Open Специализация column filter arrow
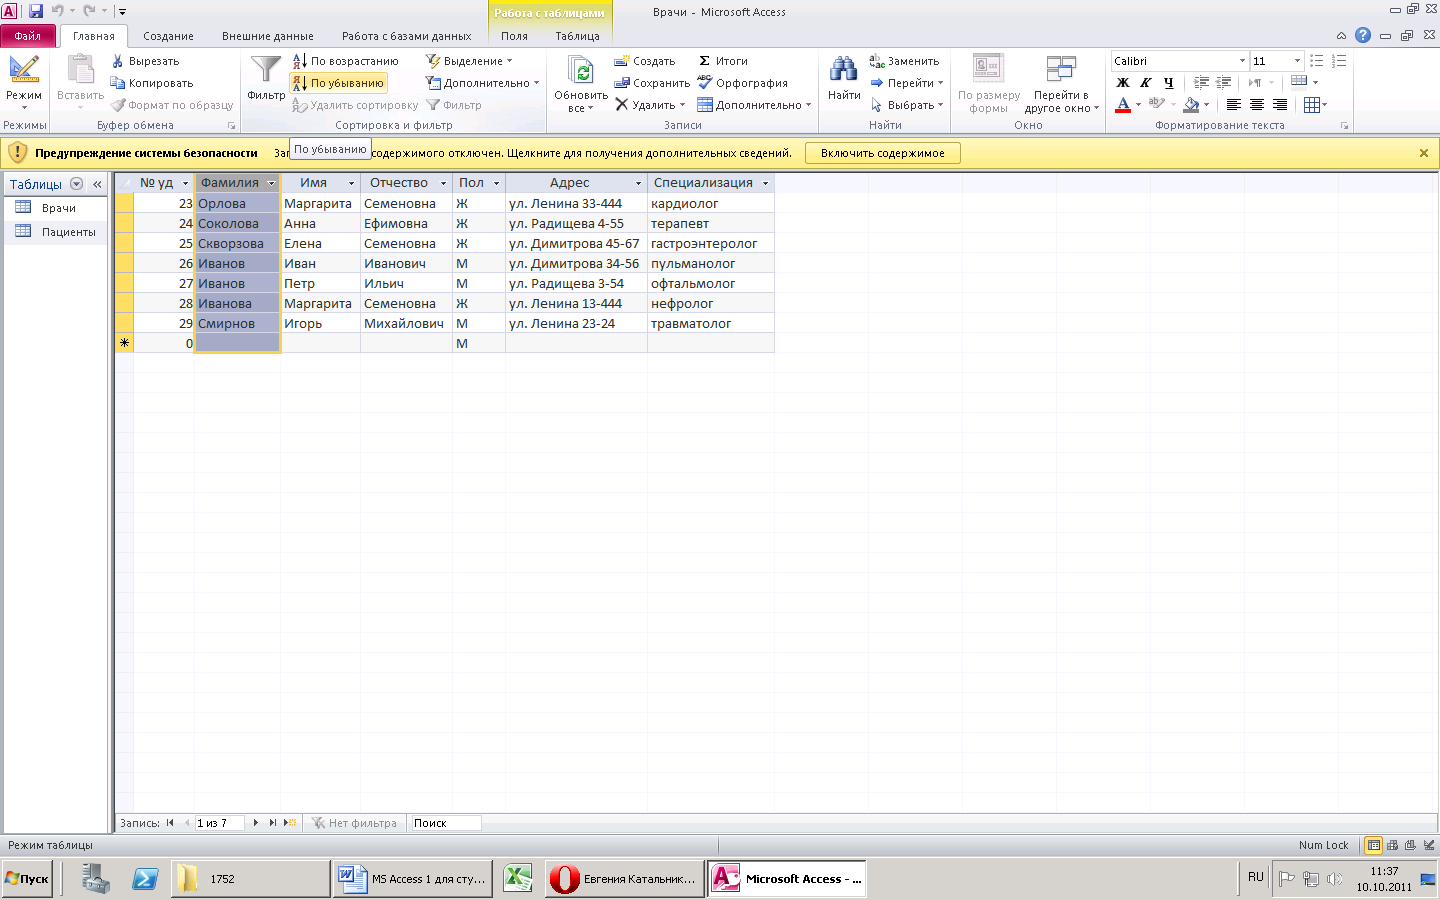 point(766,183)
